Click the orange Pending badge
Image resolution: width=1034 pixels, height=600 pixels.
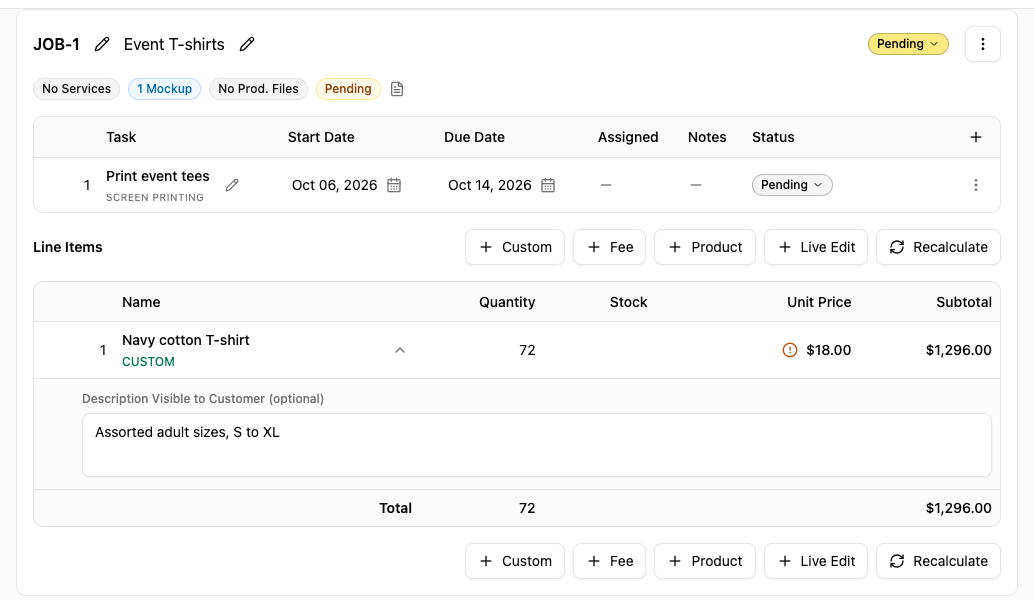point(348,89)
